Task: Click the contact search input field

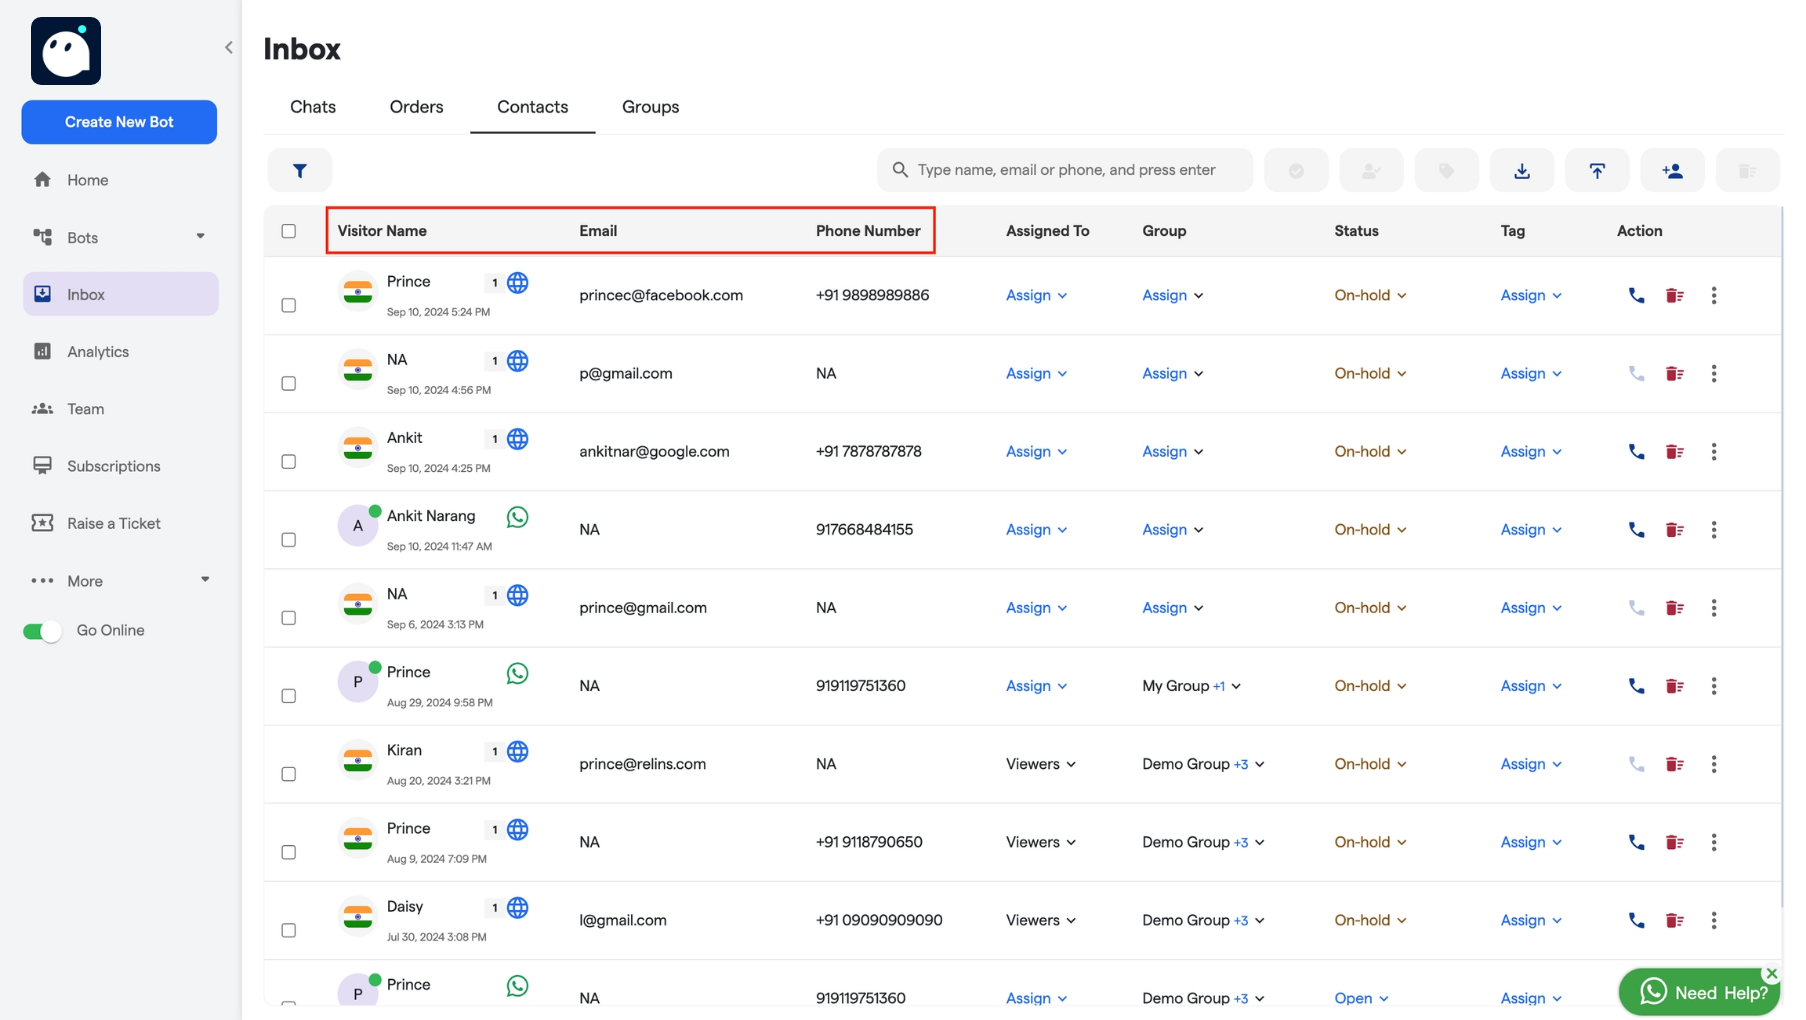Action: pyautogui.click(x=1065, y=170)
